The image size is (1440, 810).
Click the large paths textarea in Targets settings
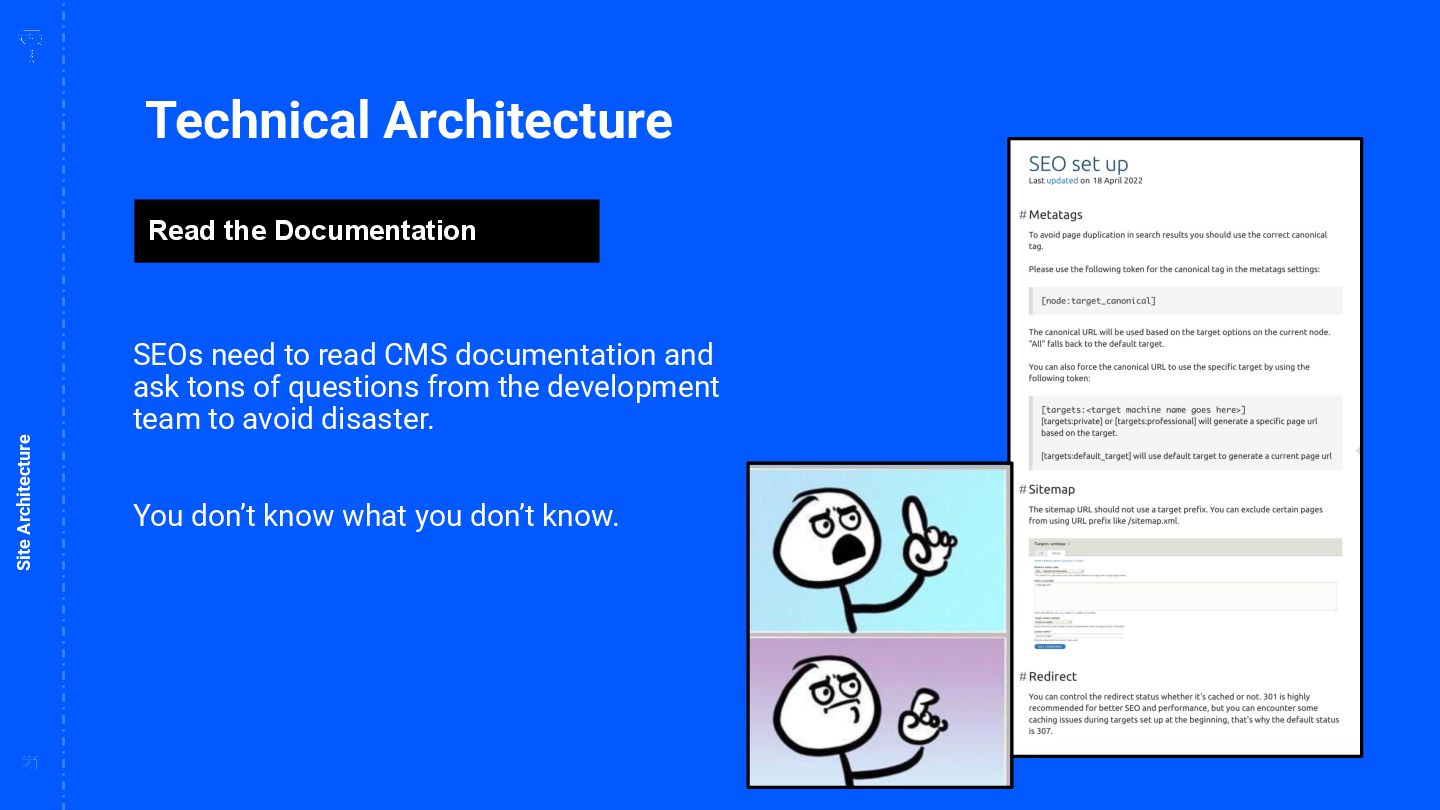click(1185, 596)
